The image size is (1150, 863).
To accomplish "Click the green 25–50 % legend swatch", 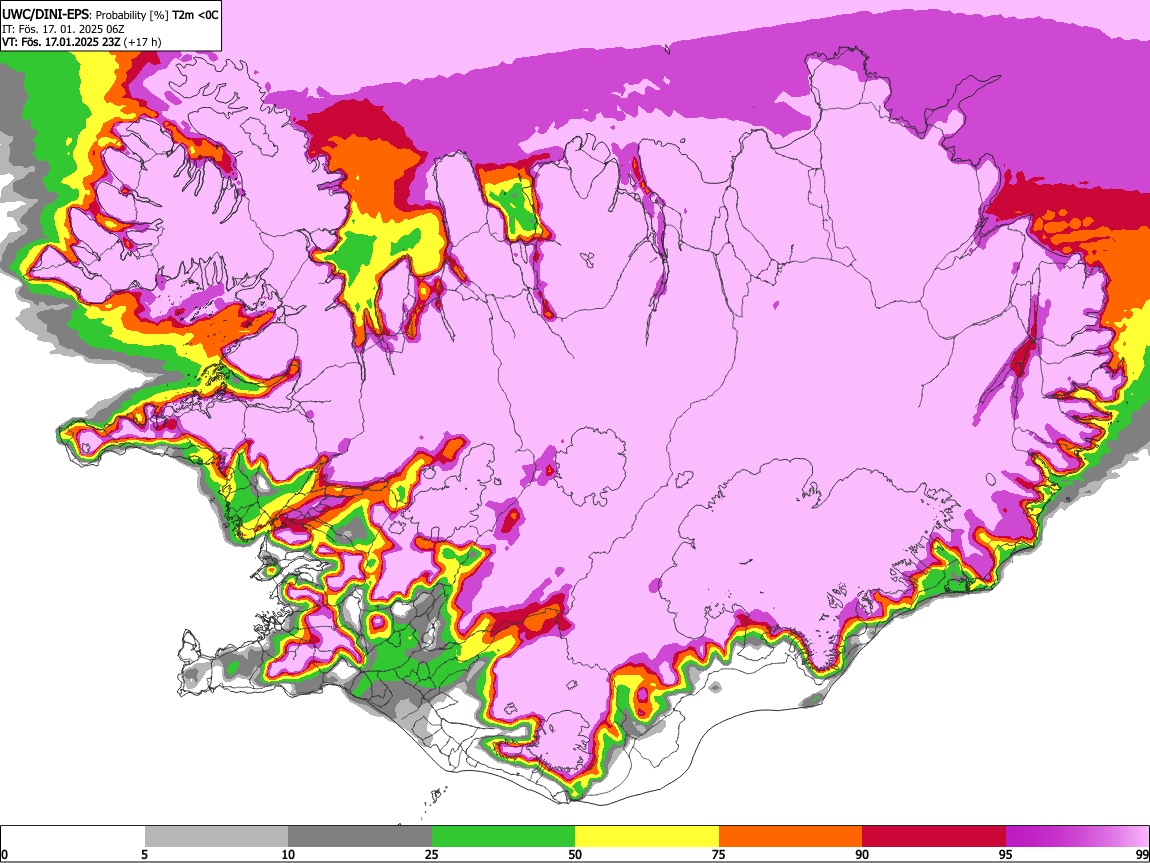I will 503,836.
